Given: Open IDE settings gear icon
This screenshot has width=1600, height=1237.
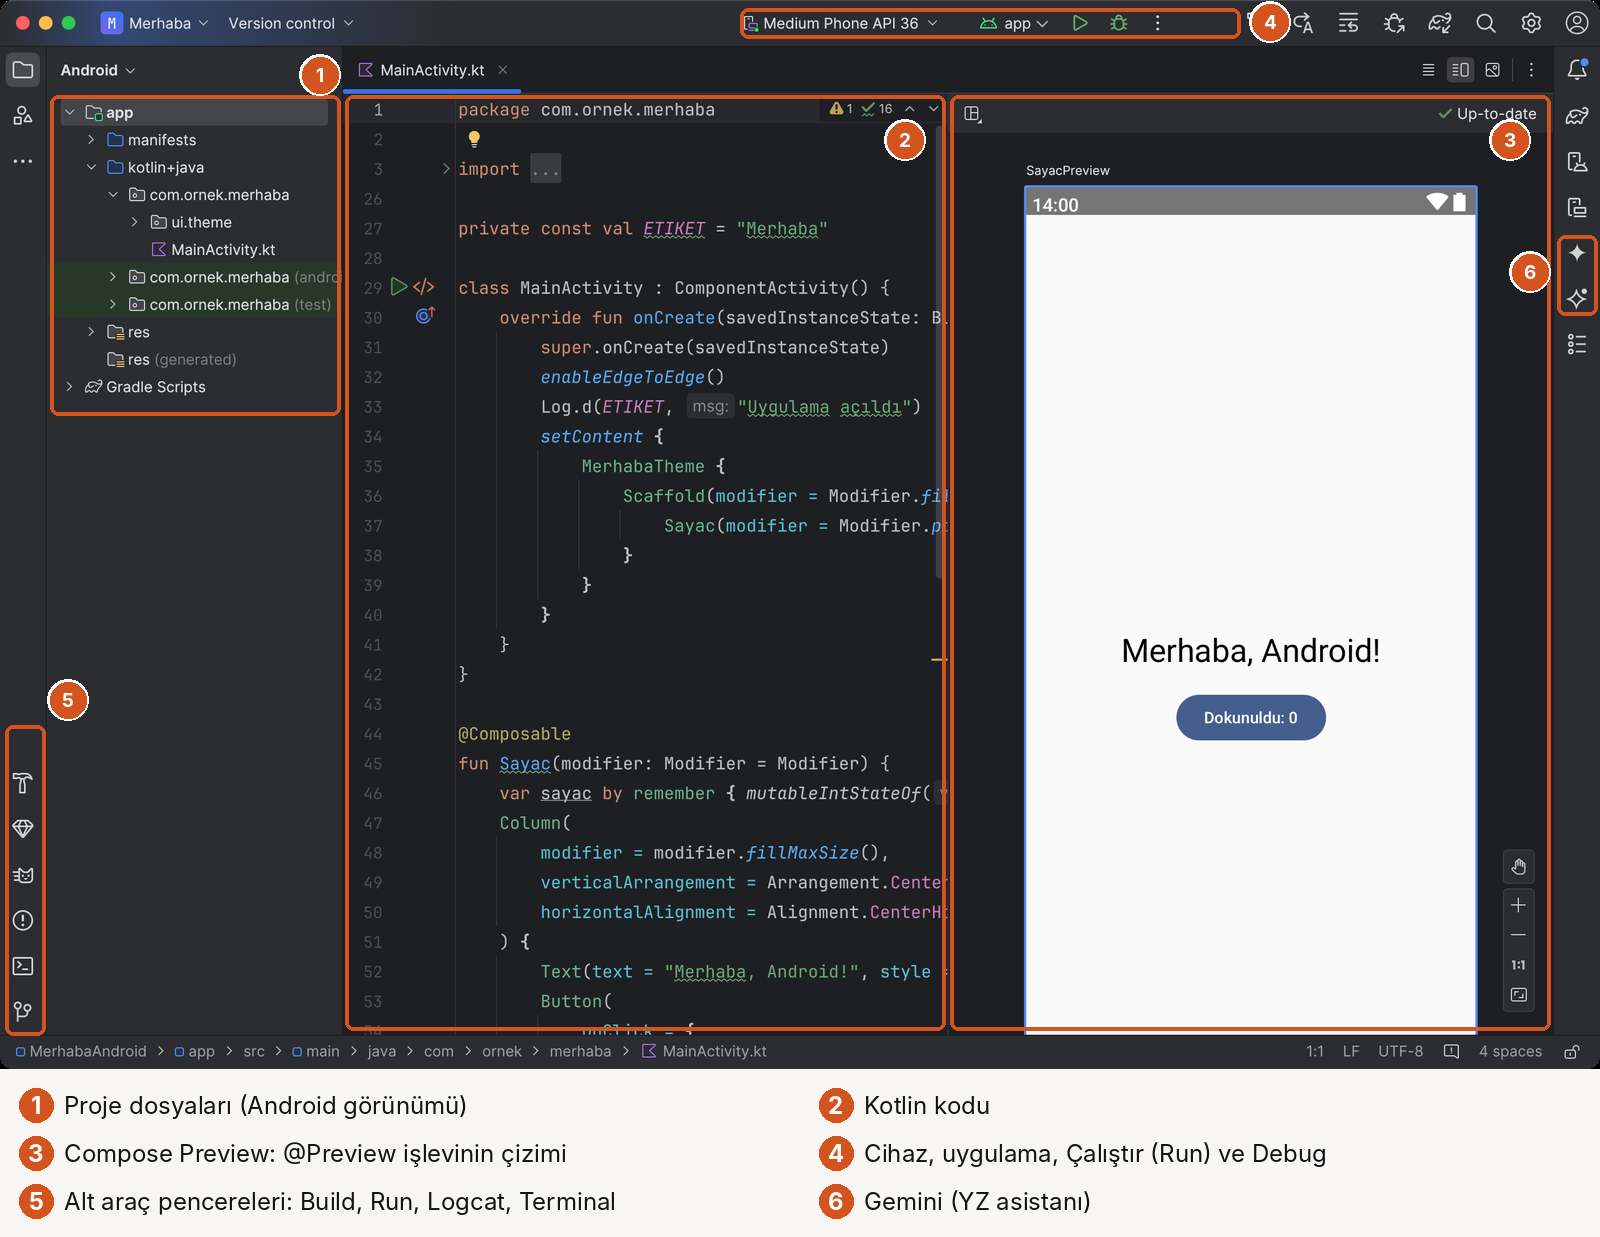Looking at the screenshot, I should pos(1531,23).
